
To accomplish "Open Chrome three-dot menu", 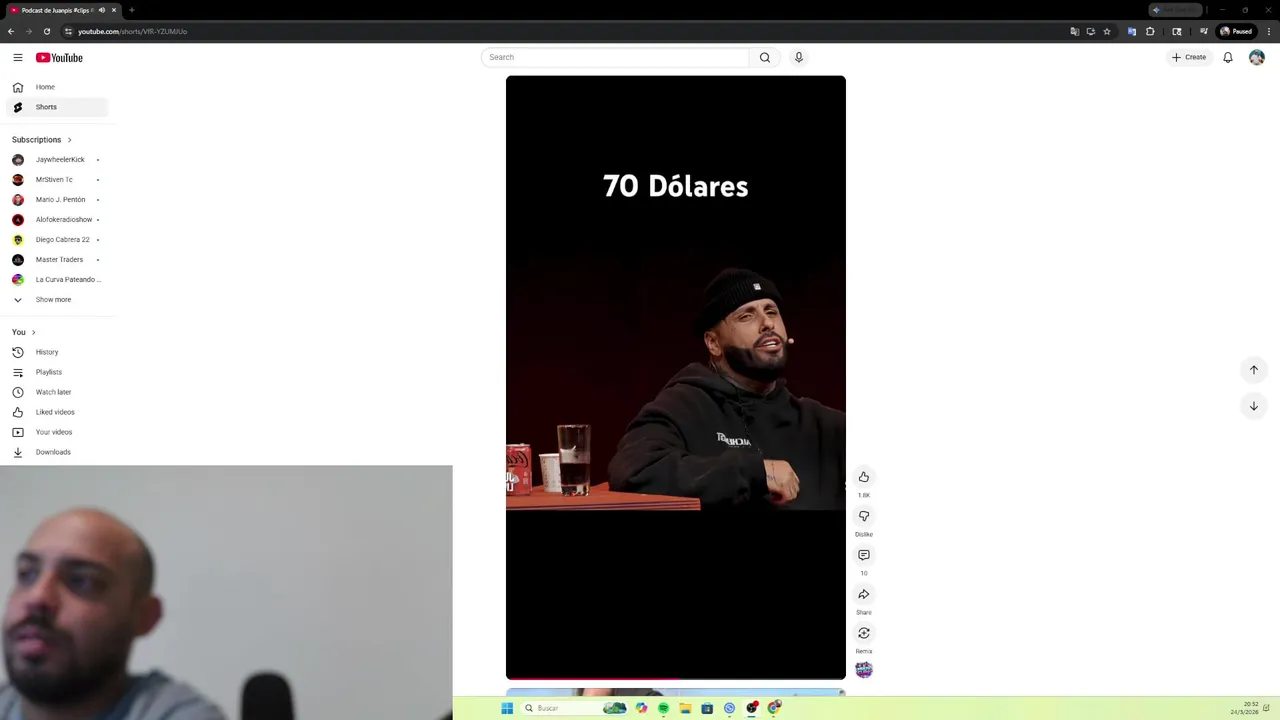I will [x=1269, y=31].
